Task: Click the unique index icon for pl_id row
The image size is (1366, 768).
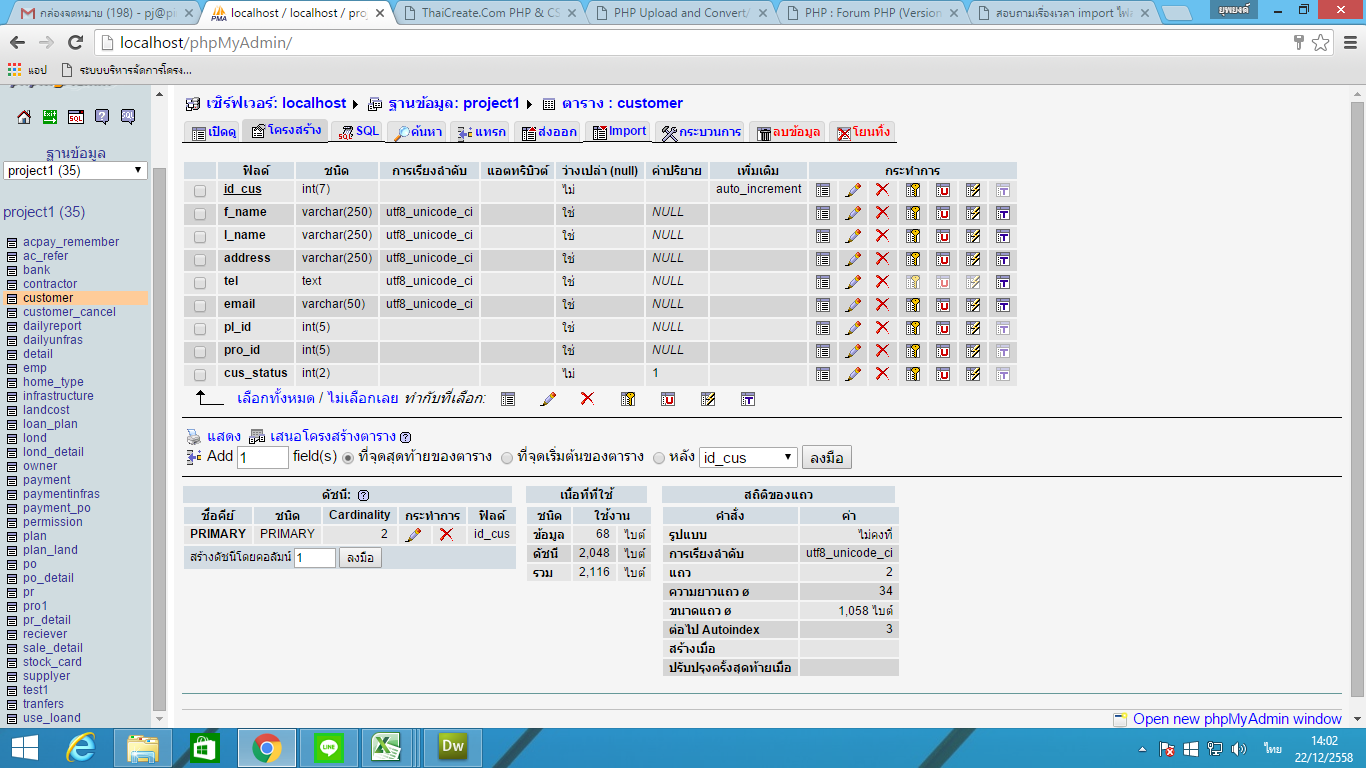Action: [x=943, y=328]
